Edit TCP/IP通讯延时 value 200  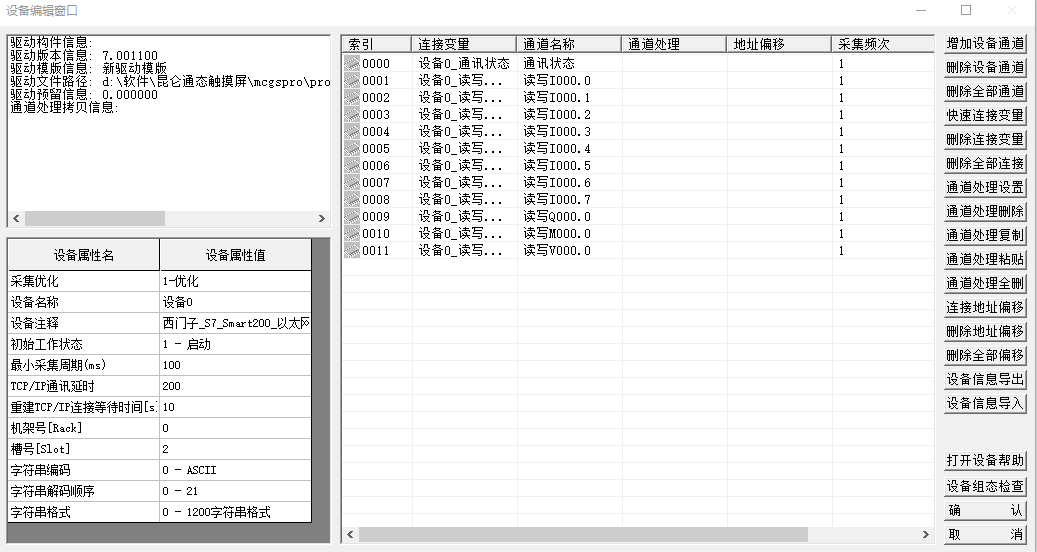point(235,386)
